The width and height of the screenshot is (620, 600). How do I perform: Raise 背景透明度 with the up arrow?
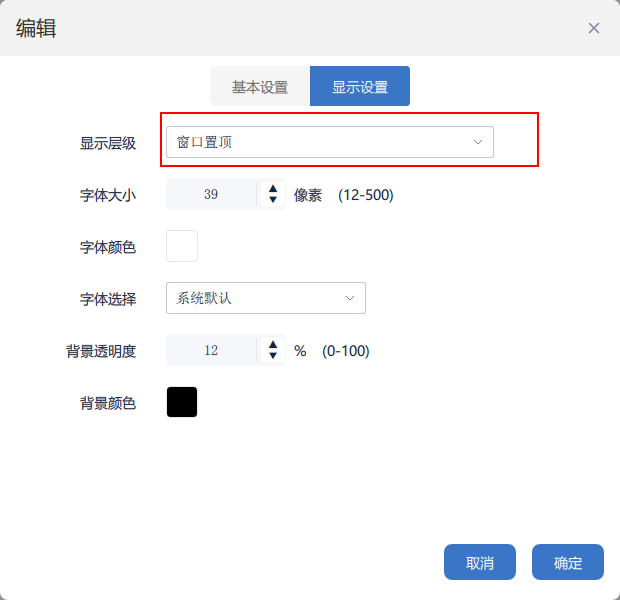click(272, 344)
